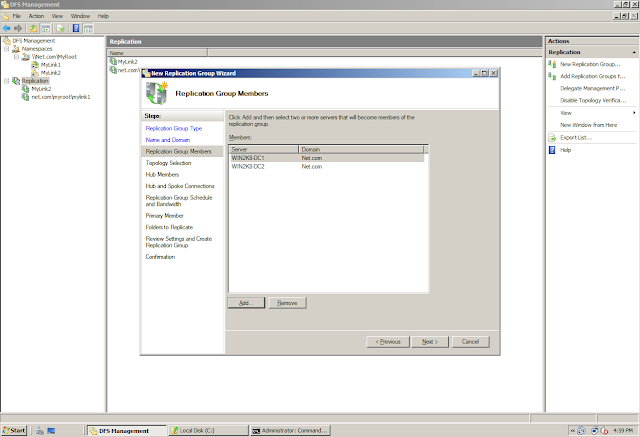
Task: Go to Name and Domain step link
Action: pyautogui.click(x=168, y=140)
